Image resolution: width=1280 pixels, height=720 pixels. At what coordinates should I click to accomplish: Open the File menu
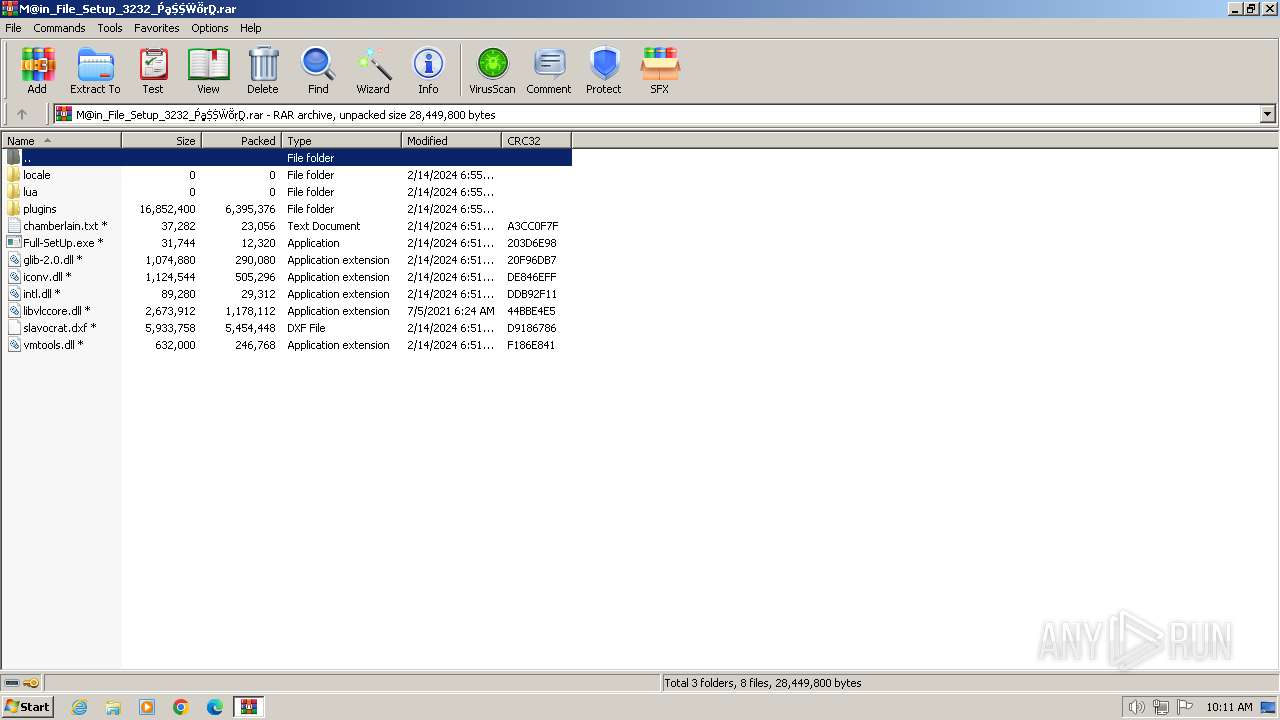[14, 28]
